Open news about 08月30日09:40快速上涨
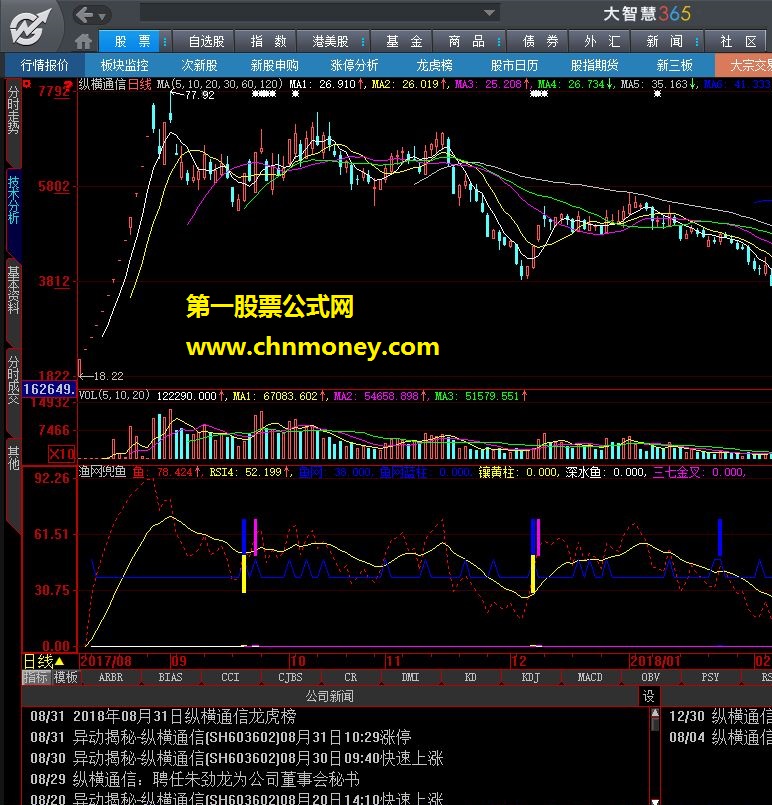 258,758
